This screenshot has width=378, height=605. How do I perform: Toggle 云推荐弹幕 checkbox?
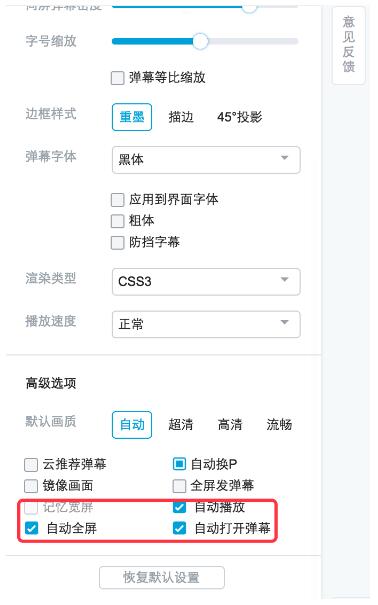point(31,464)
